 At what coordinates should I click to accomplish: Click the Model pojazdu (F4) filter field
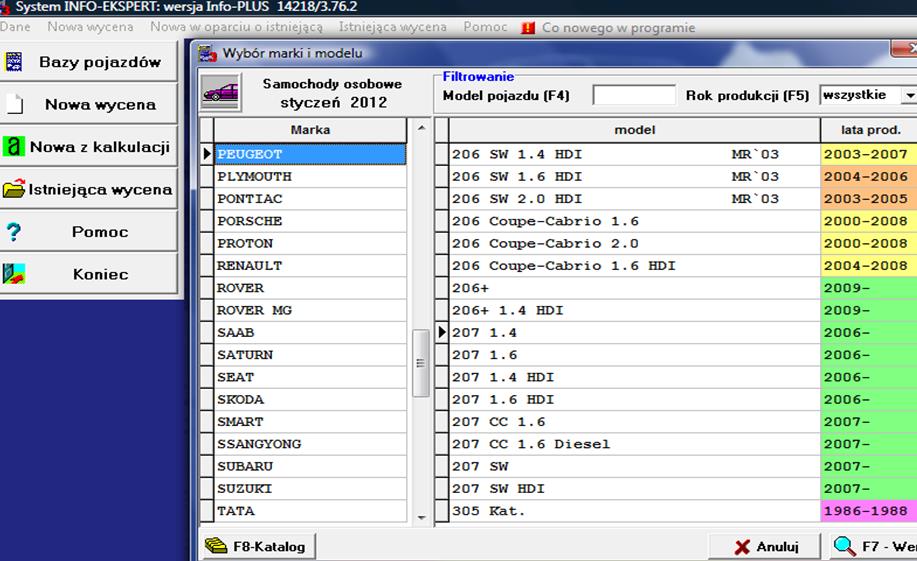pyautogui.click(x=634, y=95)
